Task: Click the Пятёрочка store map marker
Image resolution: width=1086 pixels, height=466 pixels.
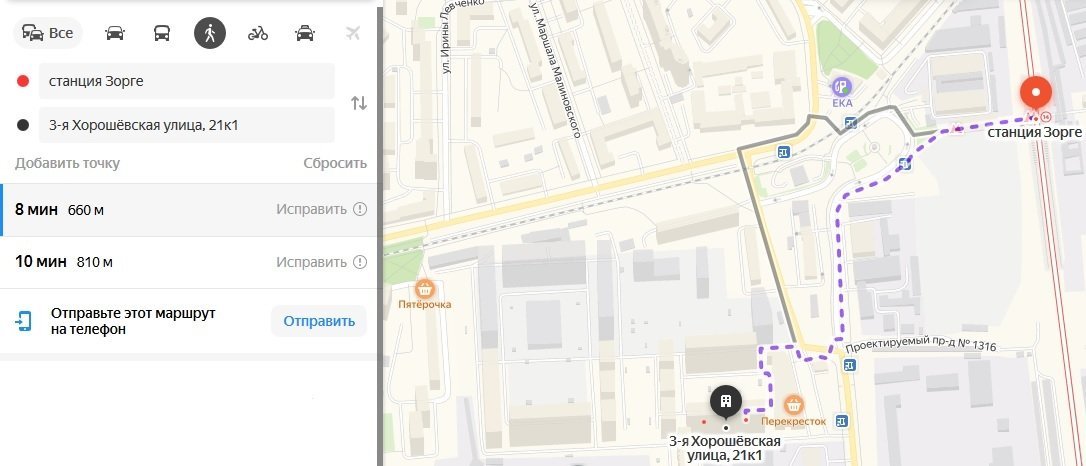Action: (x=426, y=289)
